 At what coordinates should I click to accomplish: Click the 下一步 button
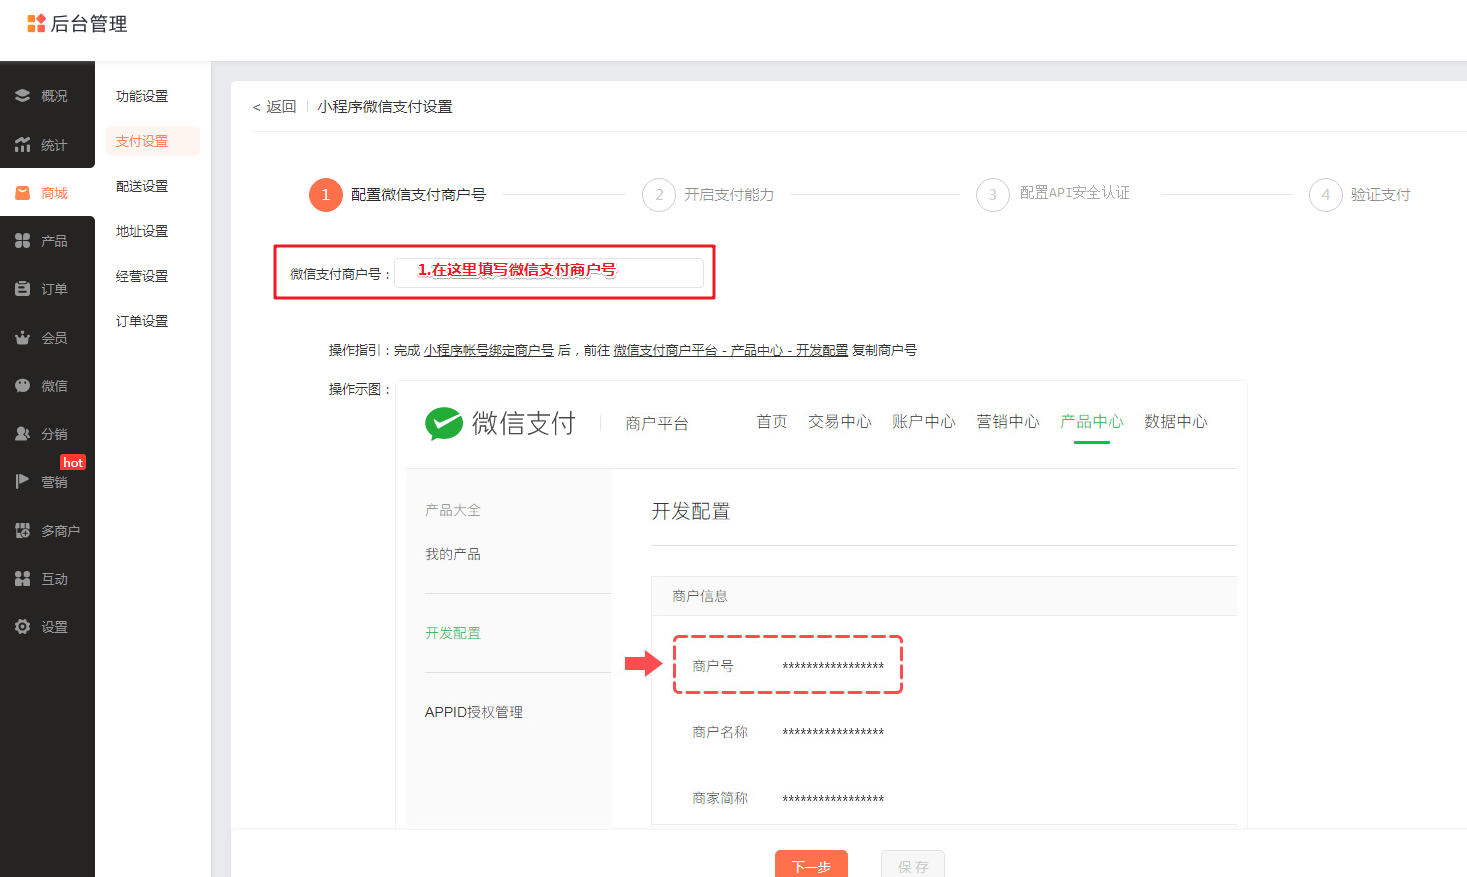tap(811, 865)
